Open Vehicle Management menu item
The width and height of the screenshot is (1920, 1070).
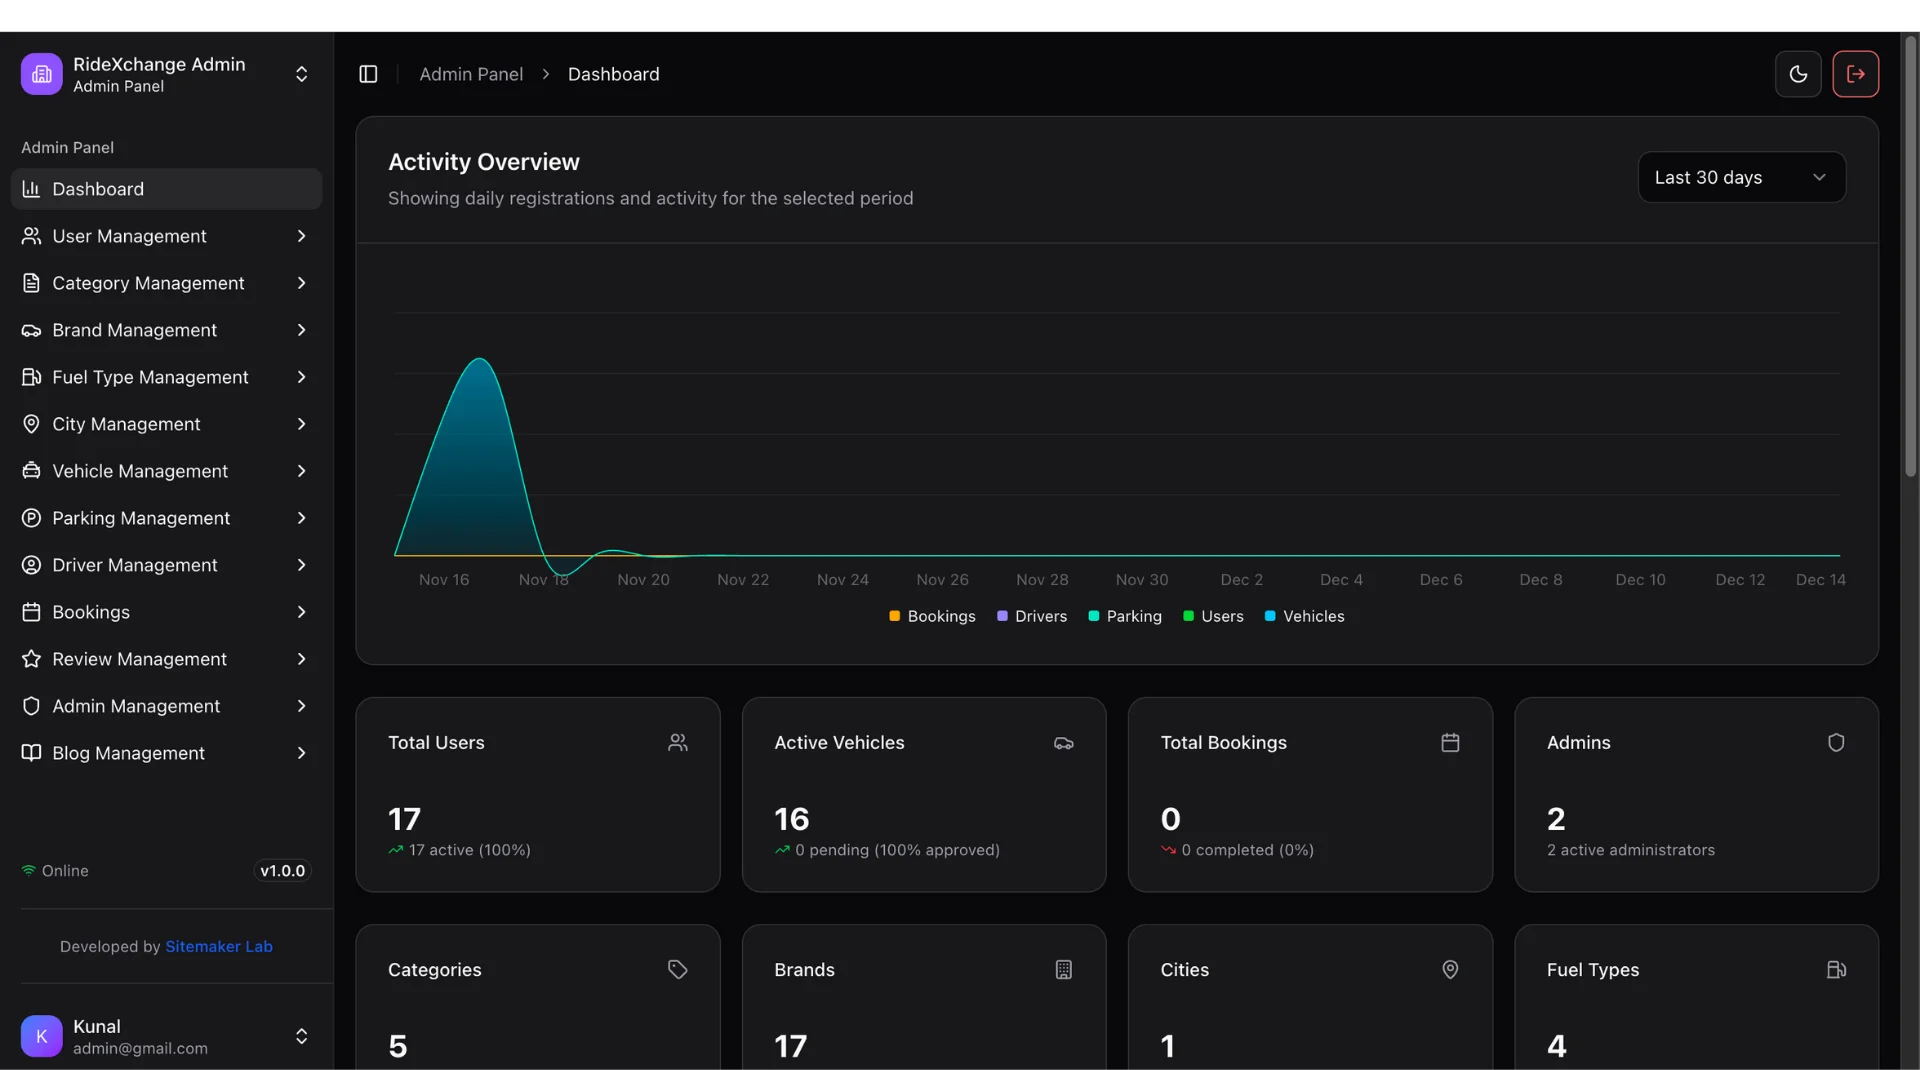click(x=166, y=471)
